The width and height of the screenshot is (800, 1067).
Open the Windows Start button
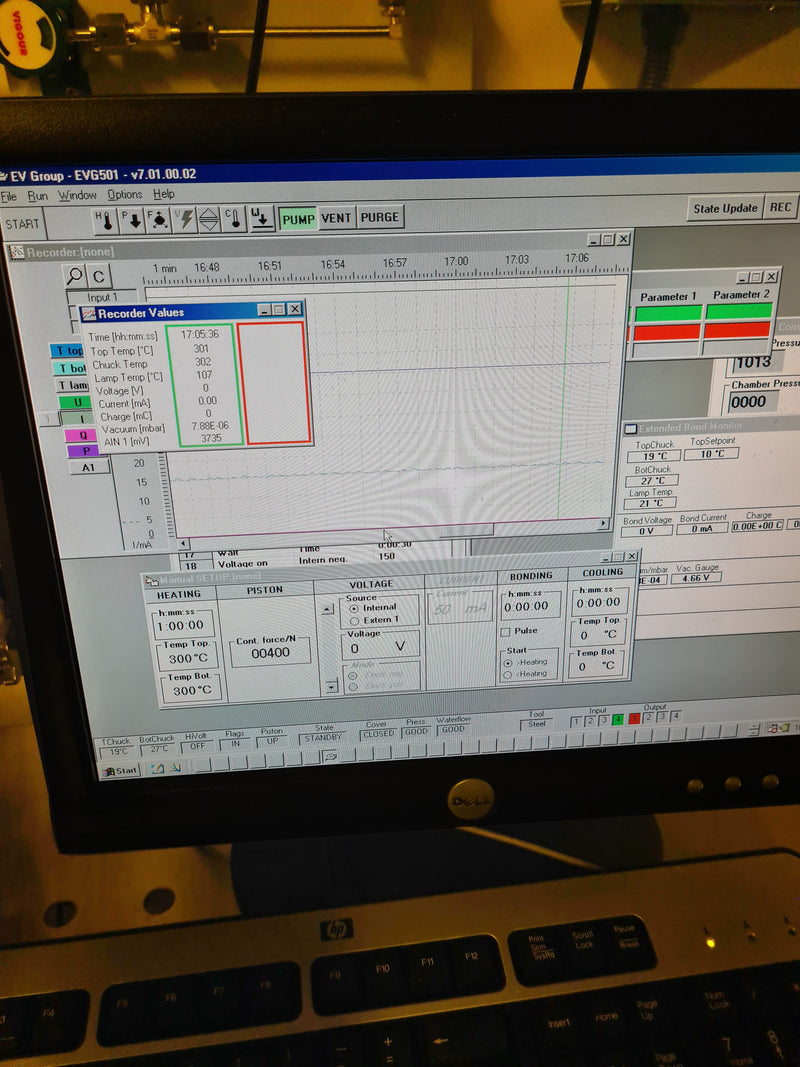[x=120, y=771]
